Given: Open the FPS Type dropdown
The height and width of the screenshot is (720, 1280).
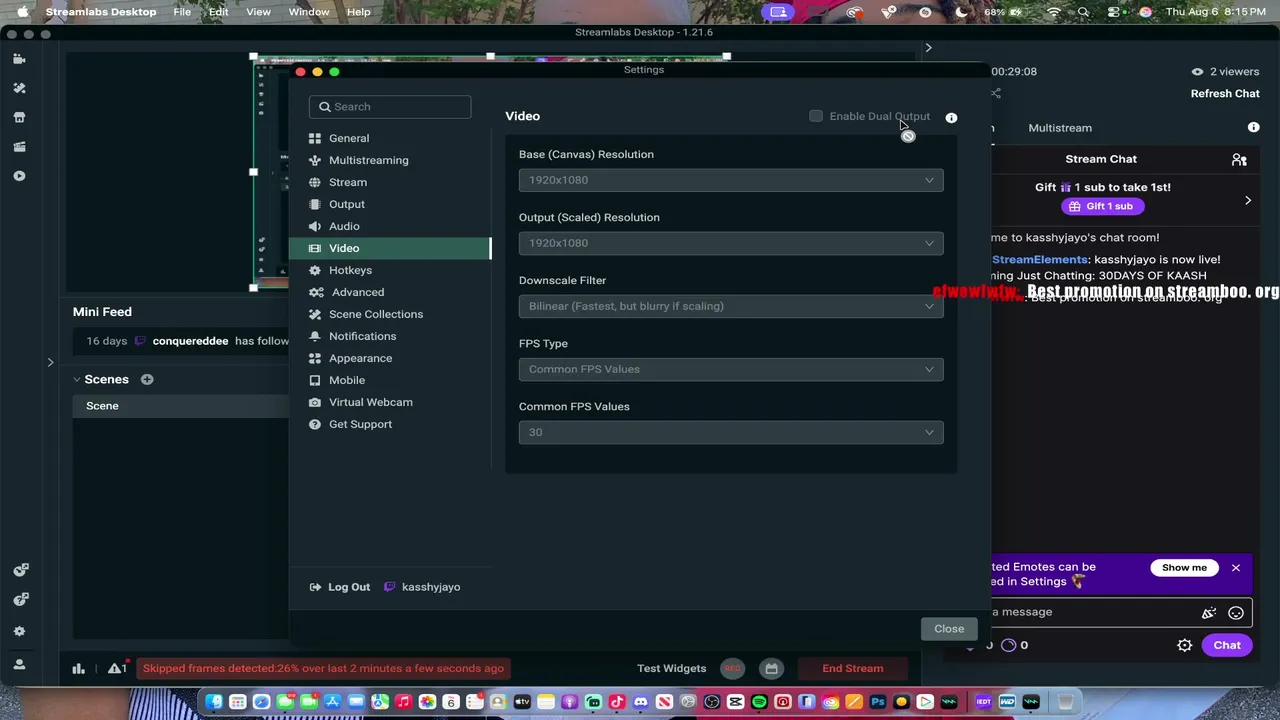Looking at the screenshot, I should (731, 369).
